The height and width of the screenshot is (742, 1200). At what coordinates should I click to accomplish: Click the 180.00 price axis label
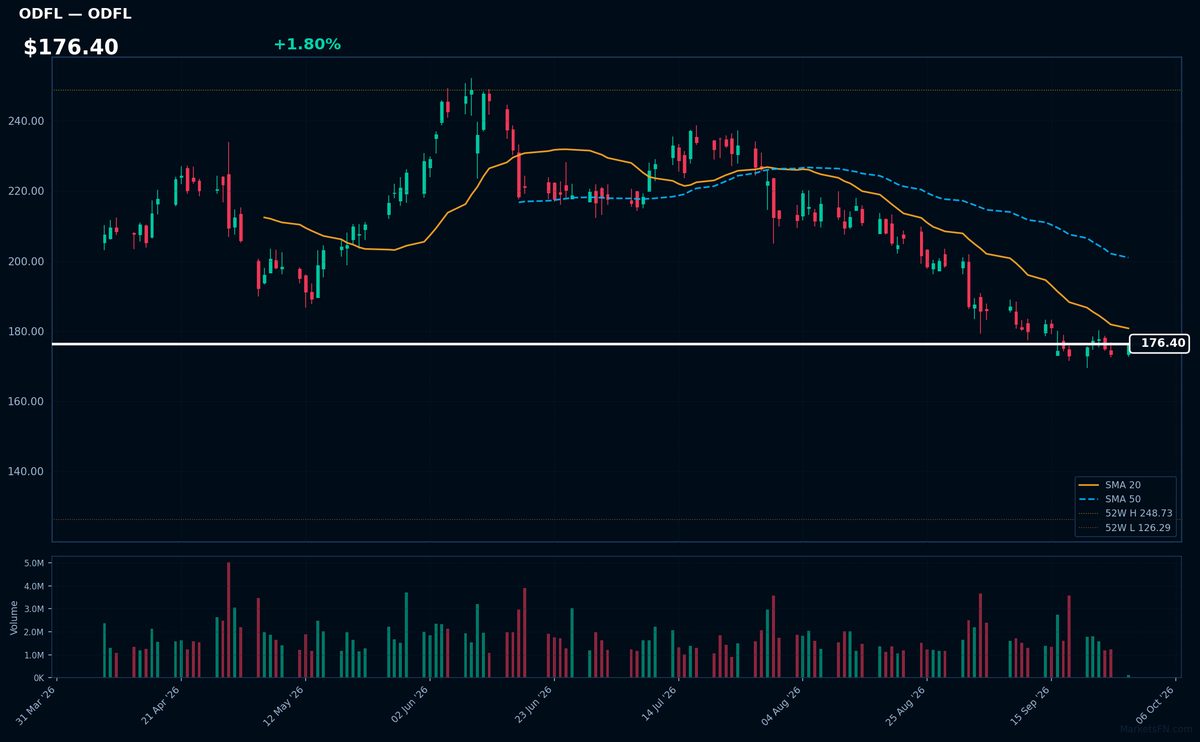pos(26,331)
